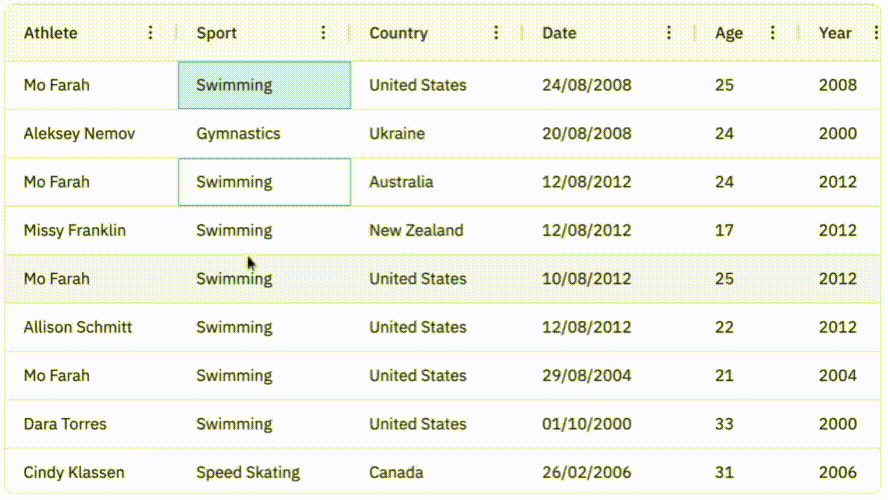
Task: Select the Dara Torres athlete cell
Action: click(92, 424)
